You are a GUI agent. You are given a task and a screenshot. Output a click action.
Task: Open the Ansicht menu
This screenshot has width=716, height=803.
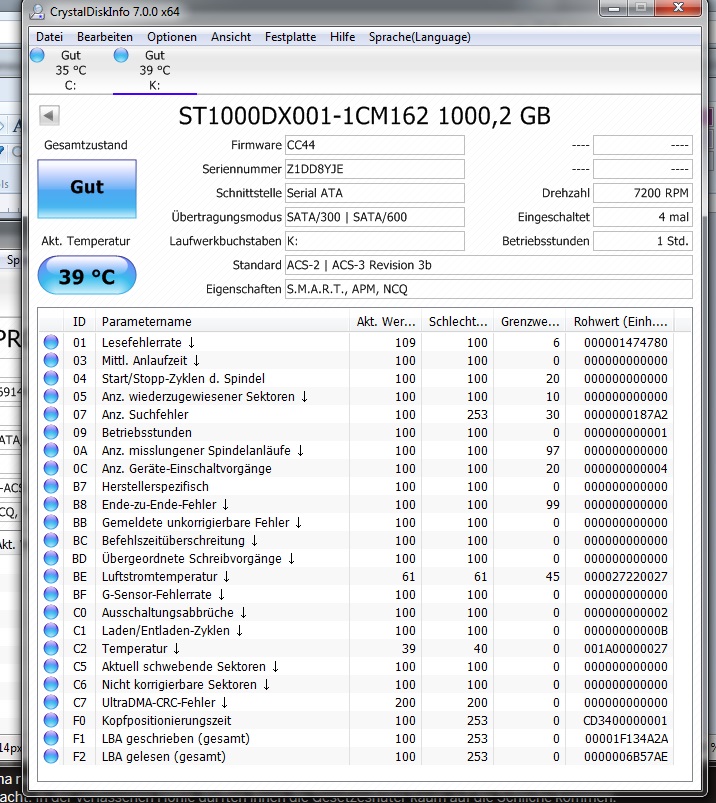231,37
